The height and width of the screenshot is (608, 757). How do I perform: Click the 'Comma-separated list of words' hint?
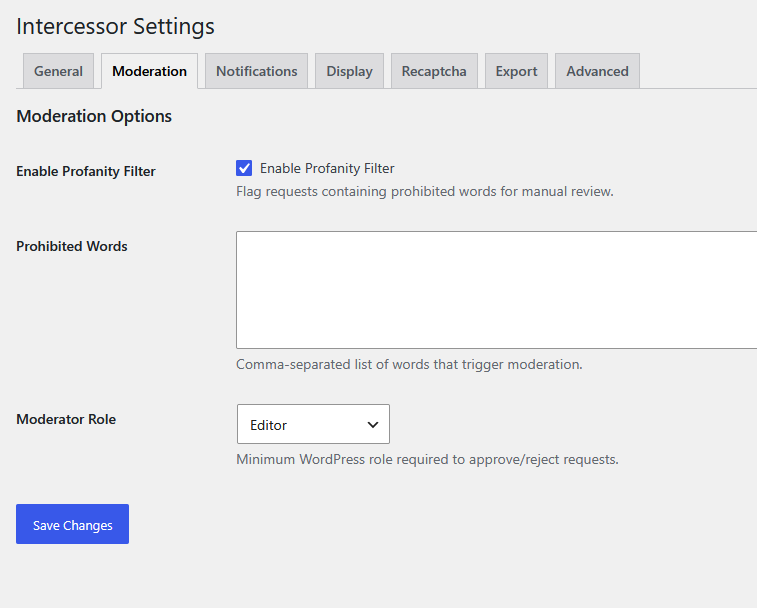[x=409, y=364]
